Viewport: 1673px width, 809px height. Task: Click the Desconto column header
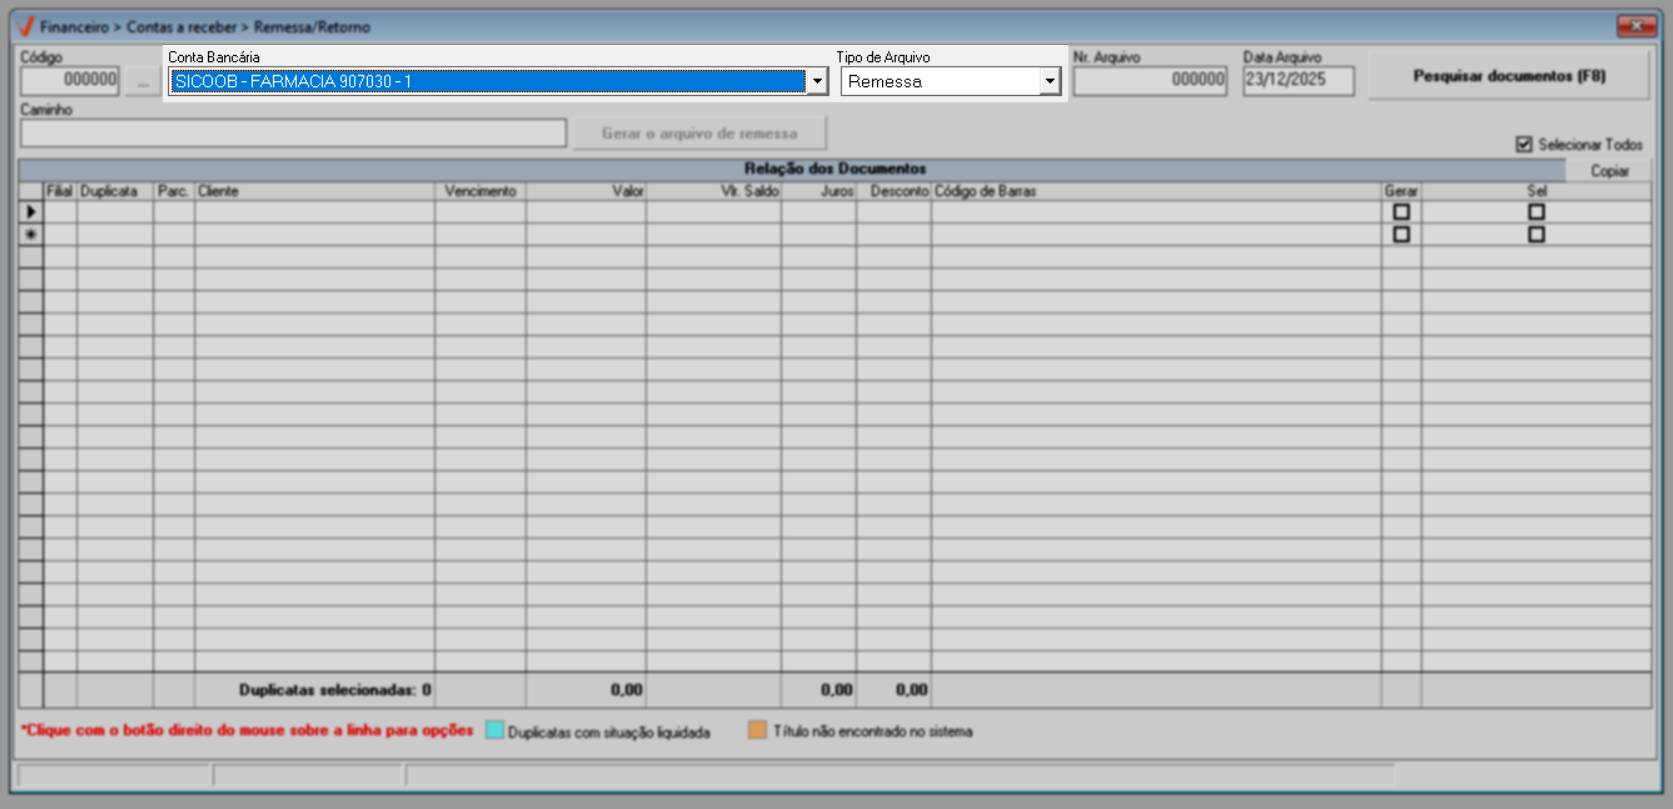[894, 191]
